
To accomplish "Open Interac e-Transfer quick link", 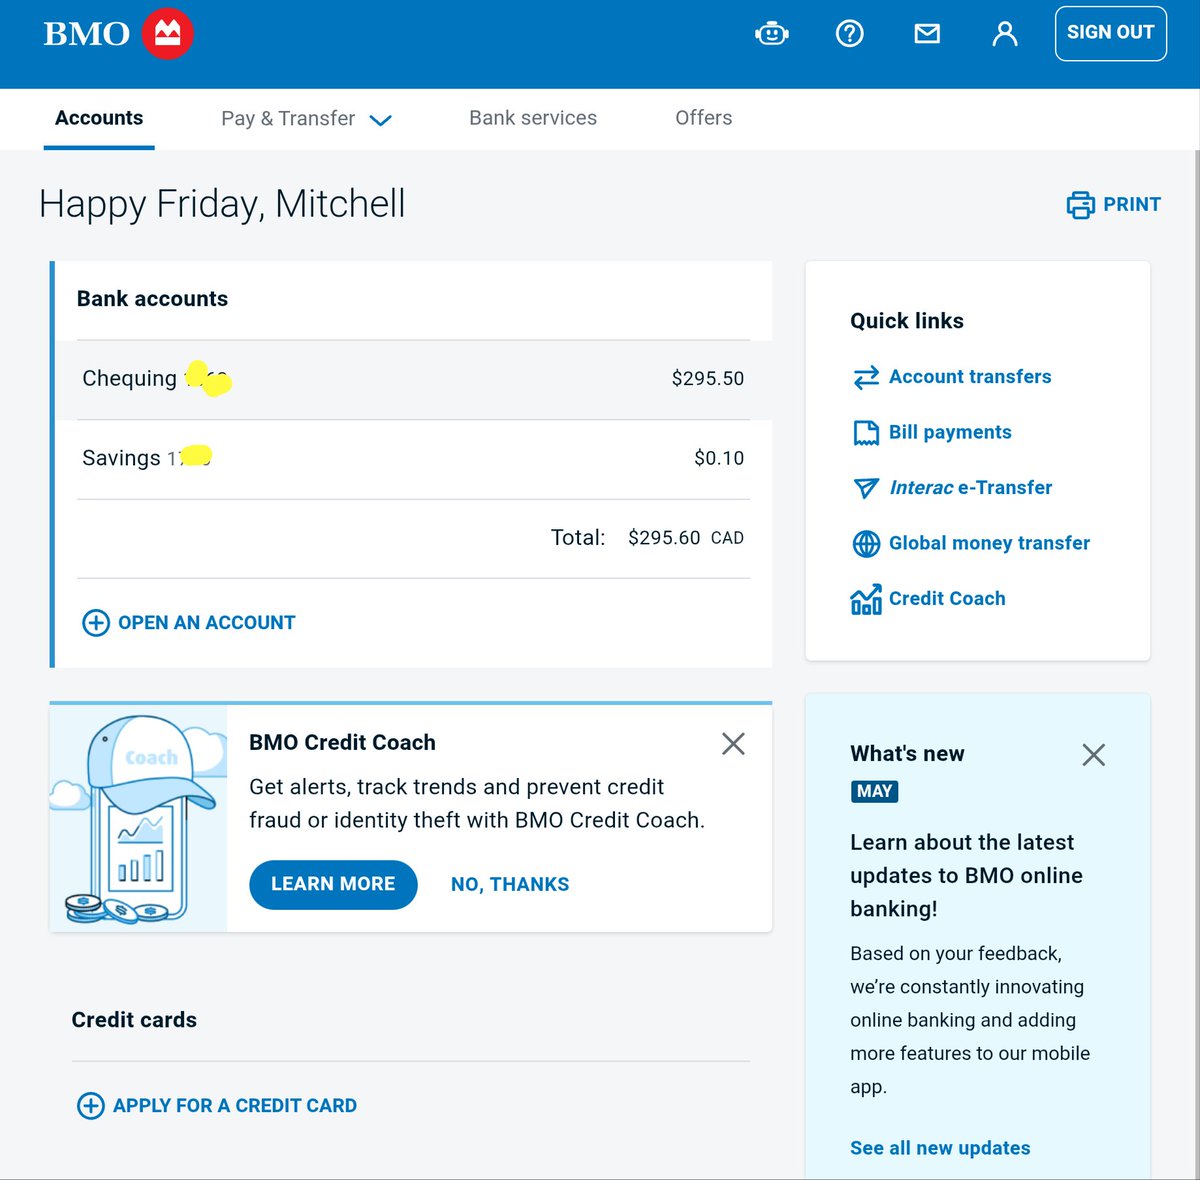I will (x=970, y=488).
